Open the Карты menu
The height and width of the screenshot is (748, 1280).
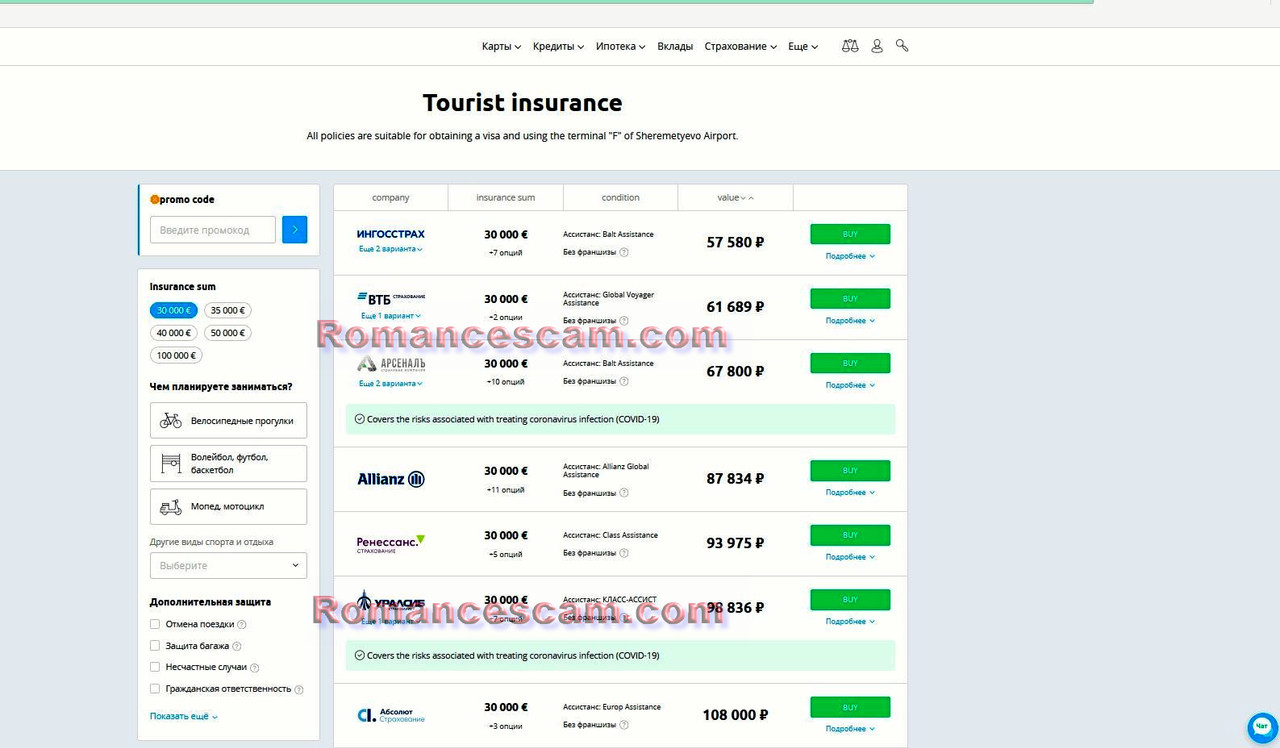pyautogui.click(x=501, y=47)
